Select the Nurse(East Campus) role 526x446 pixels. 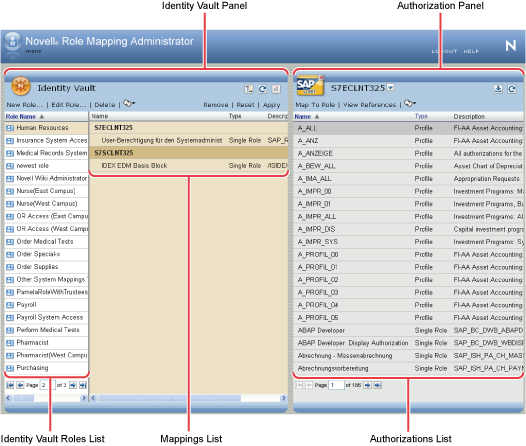point(46,191)
